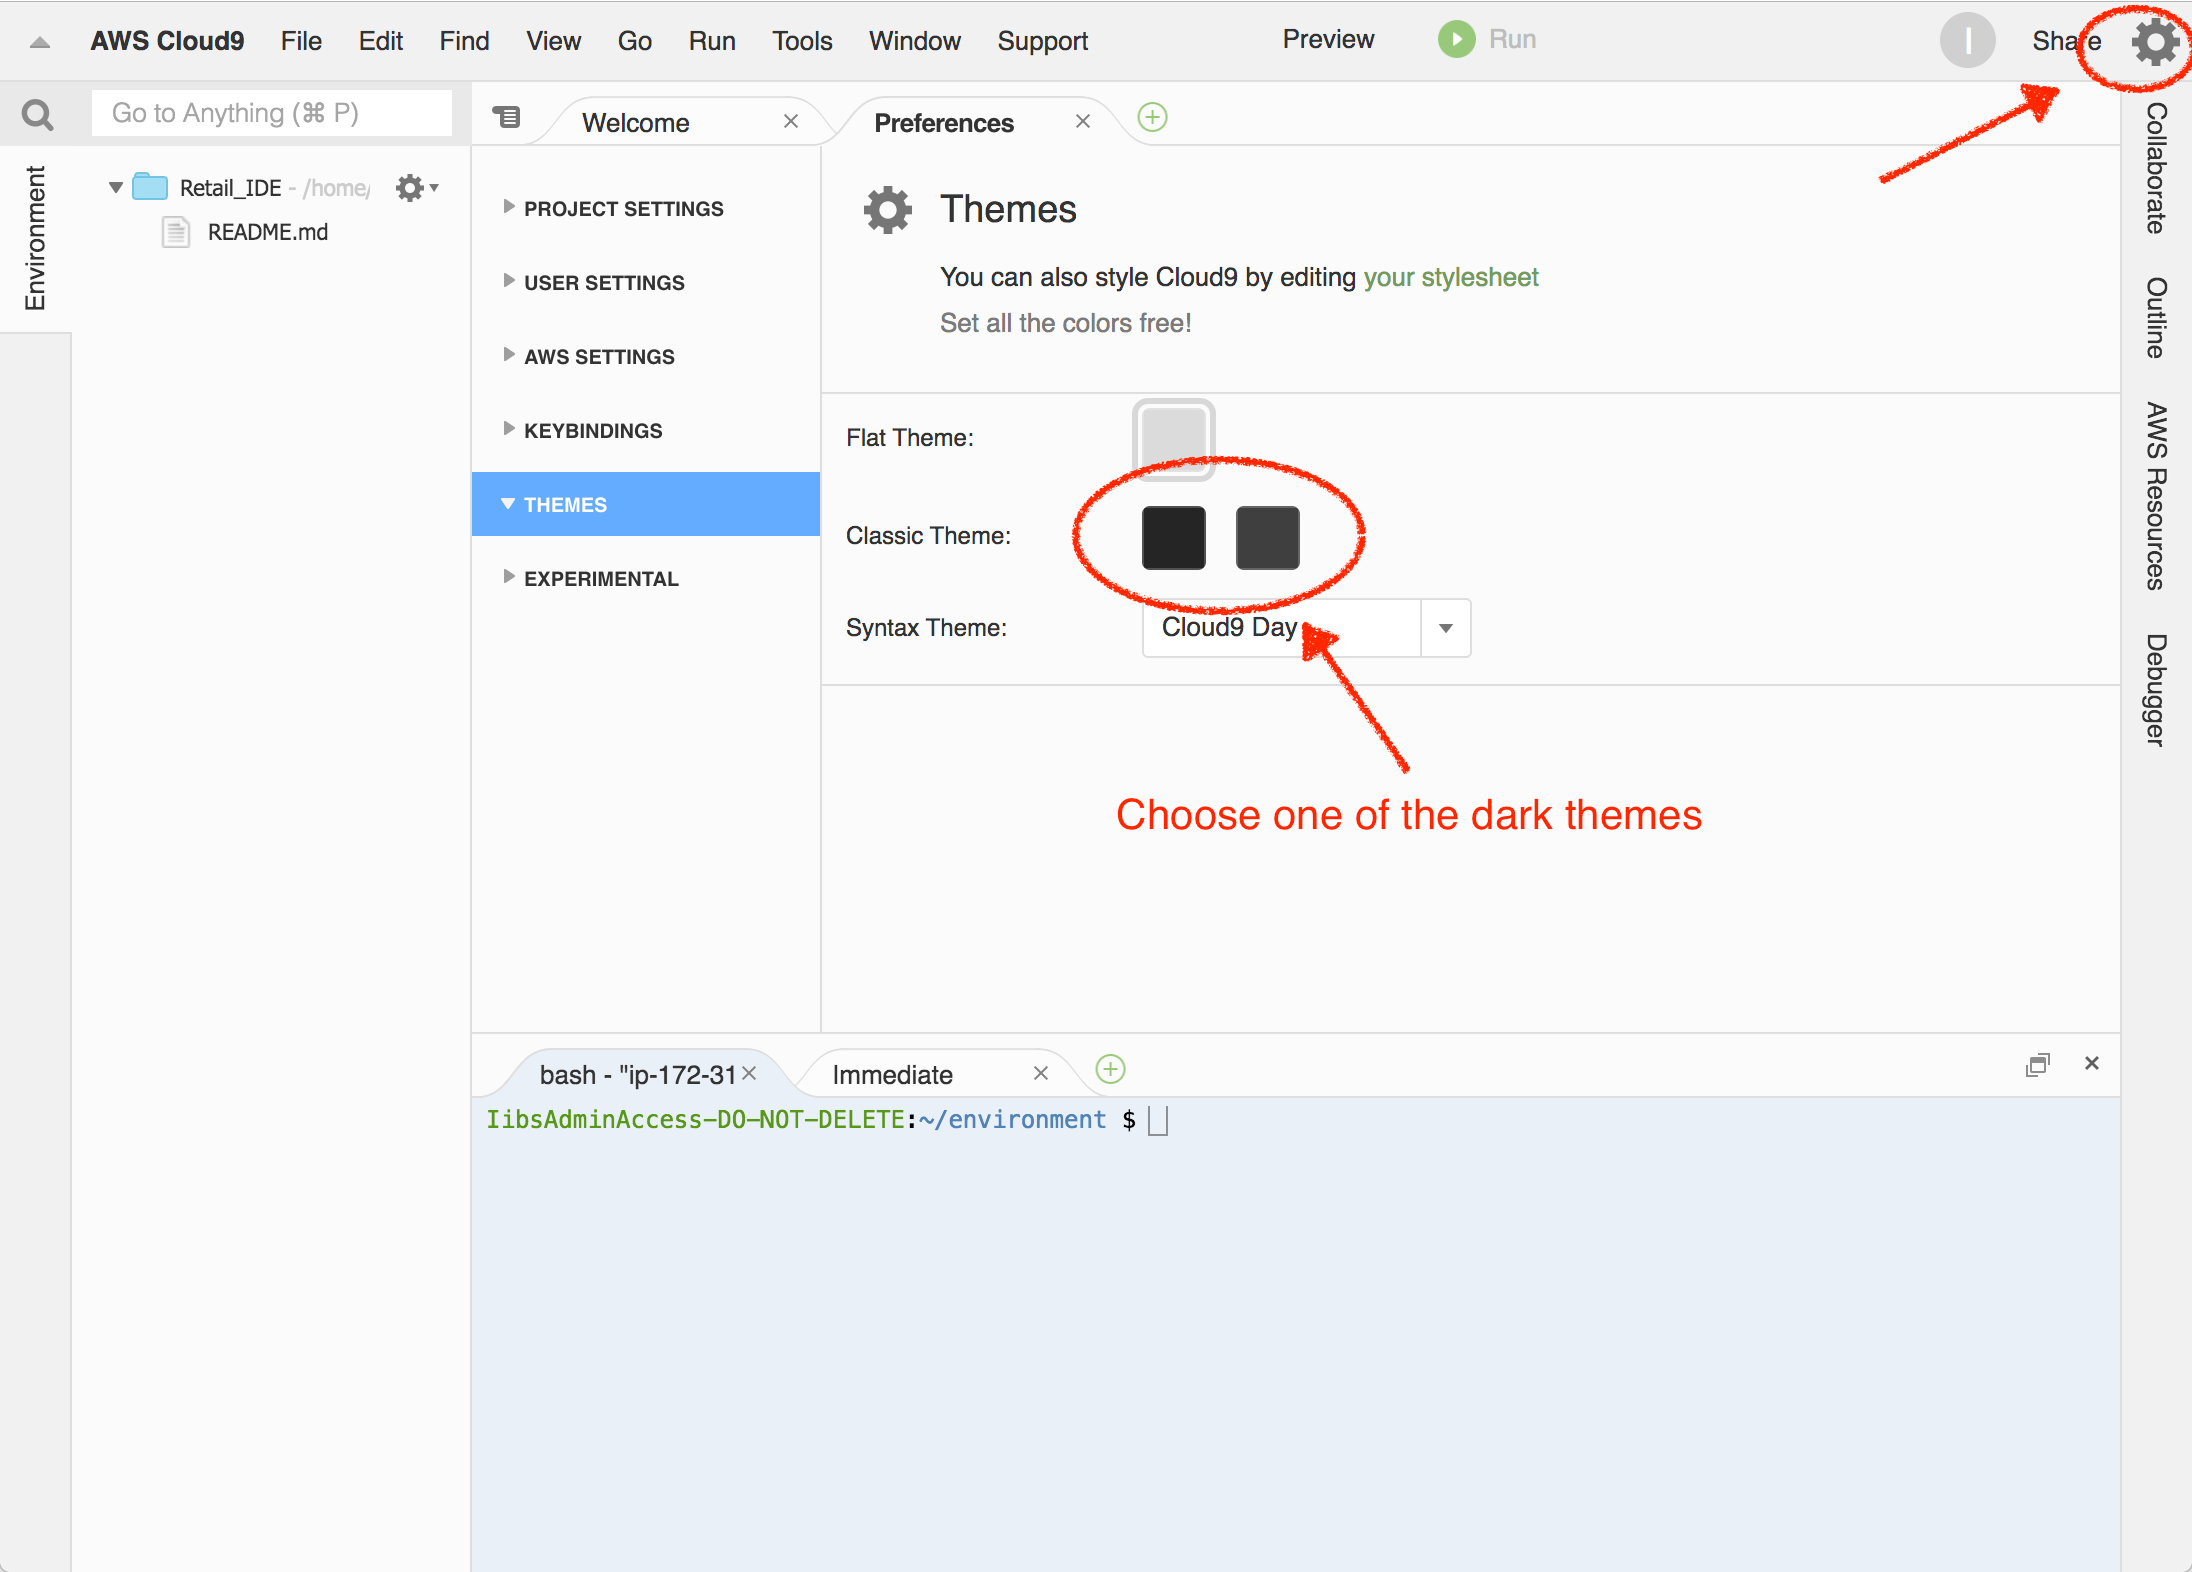Viewport: 2192px width, 1572px height.
Task: Open the Collaborate side panel
Action: point(2157,168)
